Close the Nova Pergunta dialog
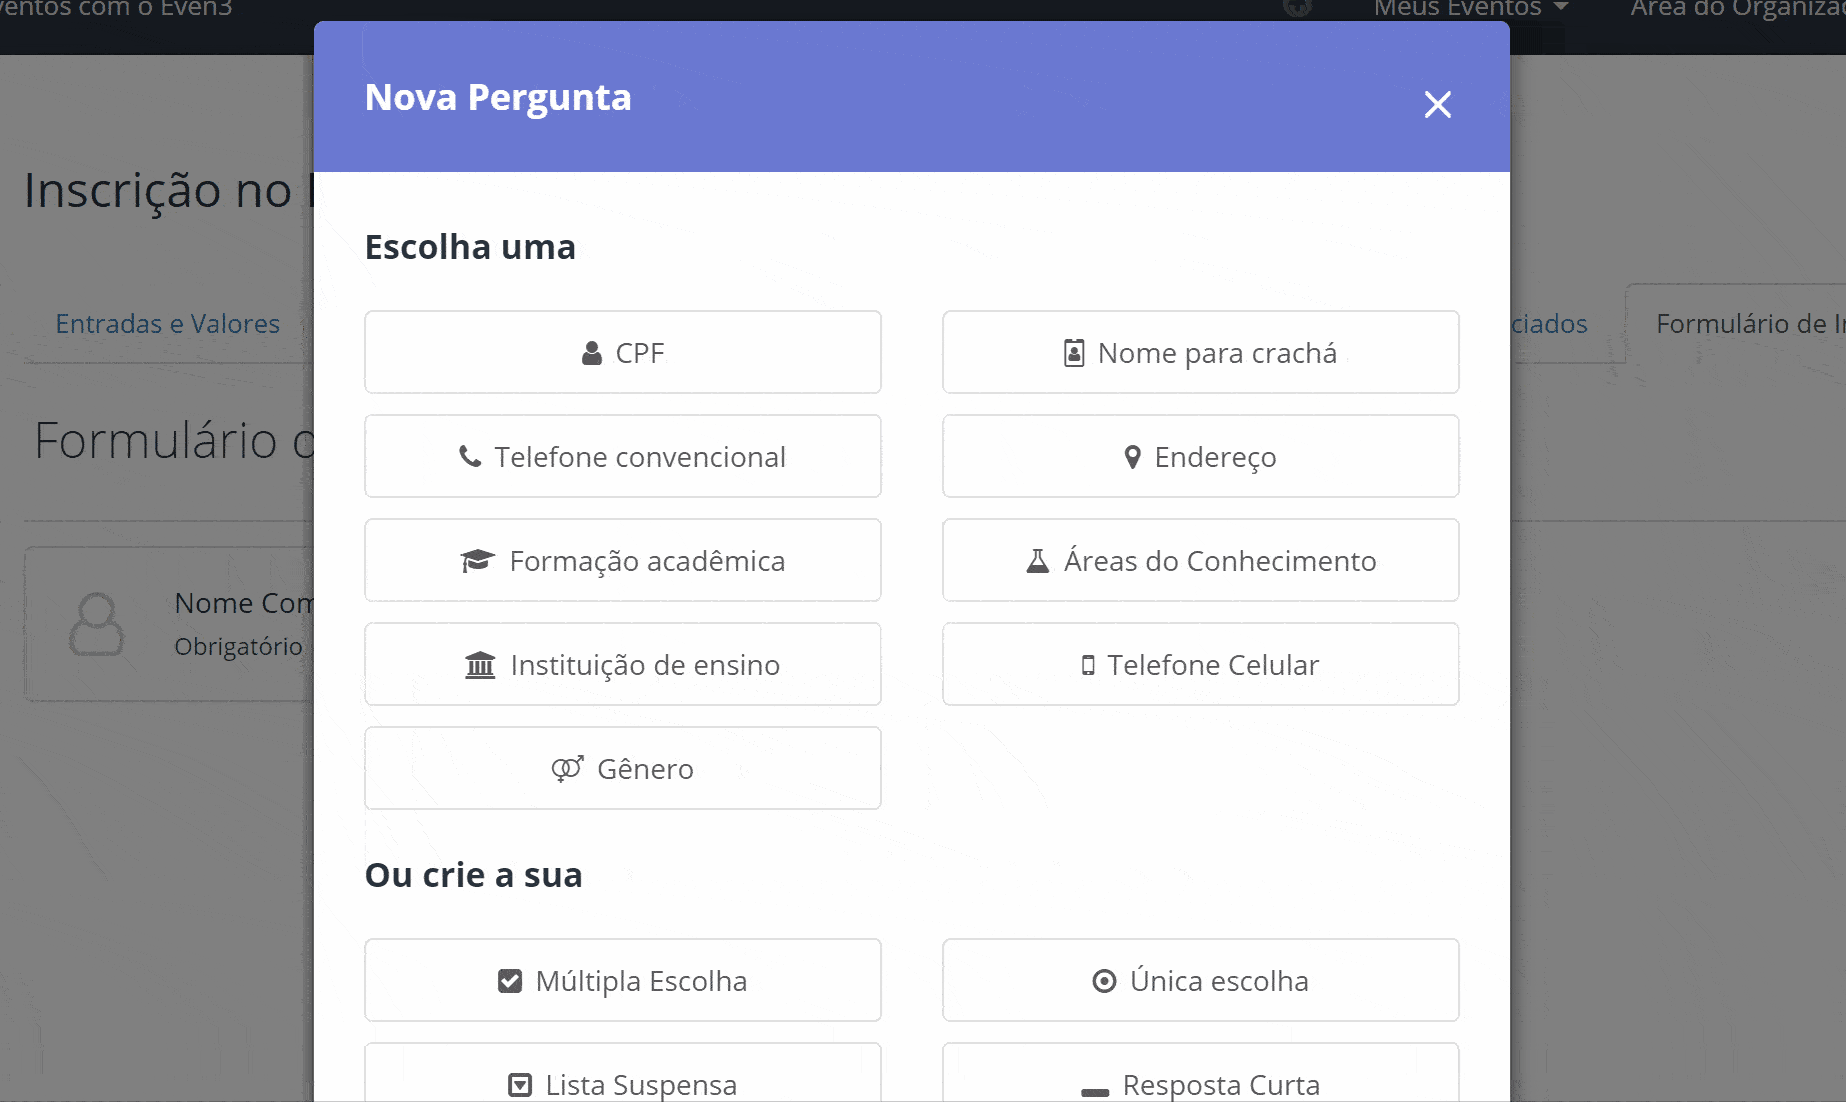1846x1102 pixels. [1437, 104]
